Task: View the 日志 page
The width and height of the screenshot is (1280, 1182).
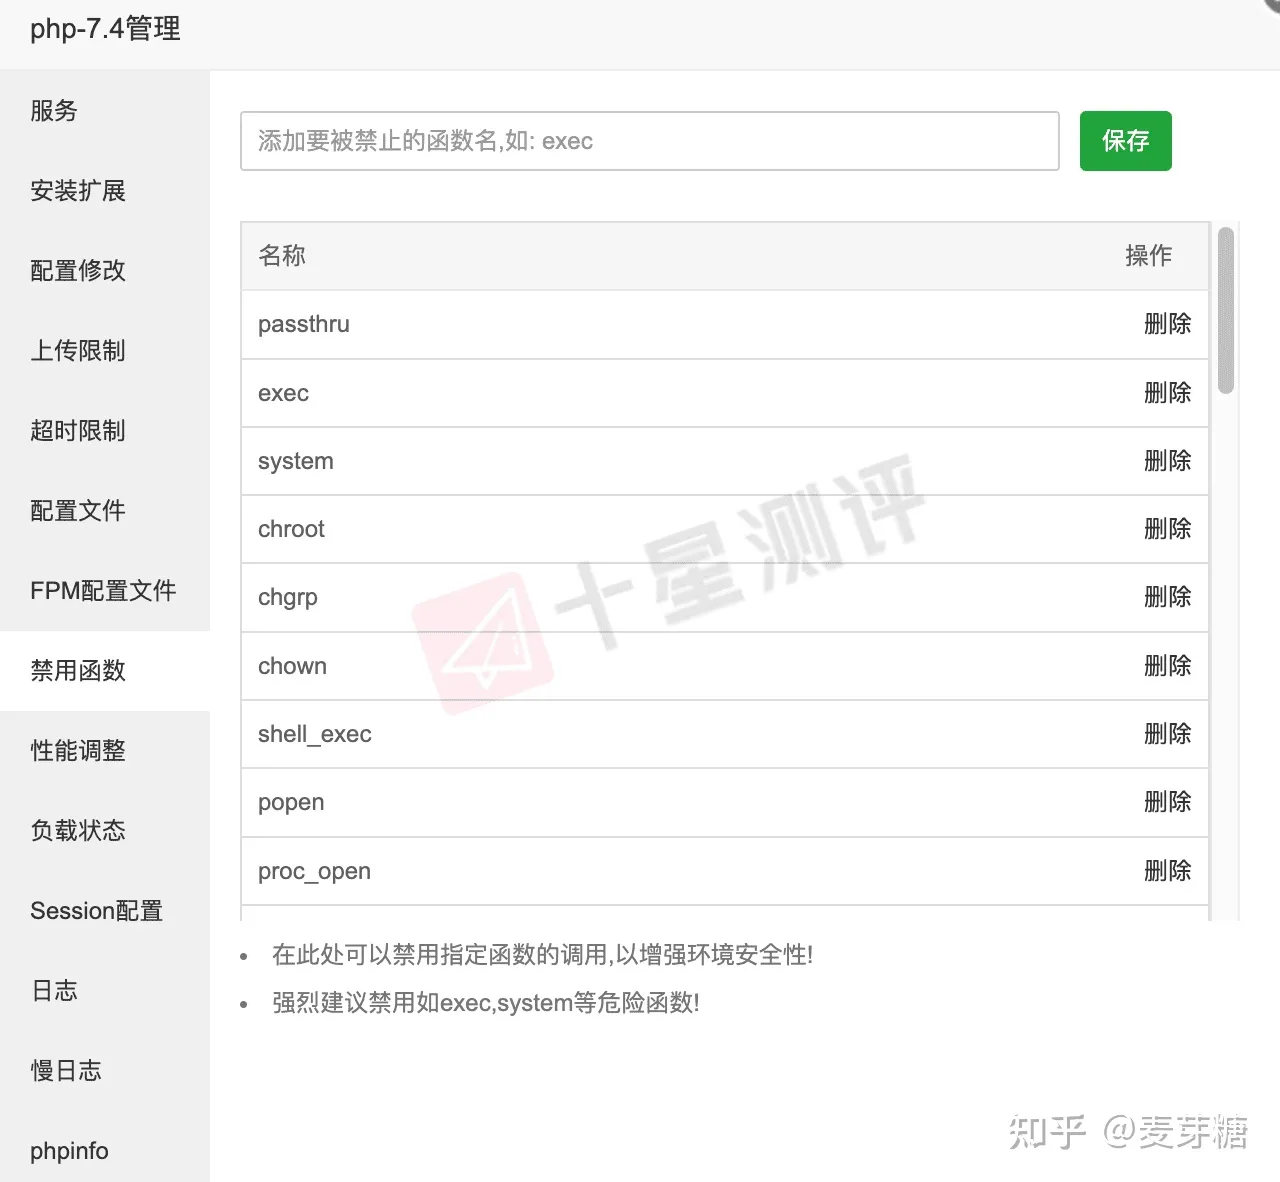Action: [54, 991]
